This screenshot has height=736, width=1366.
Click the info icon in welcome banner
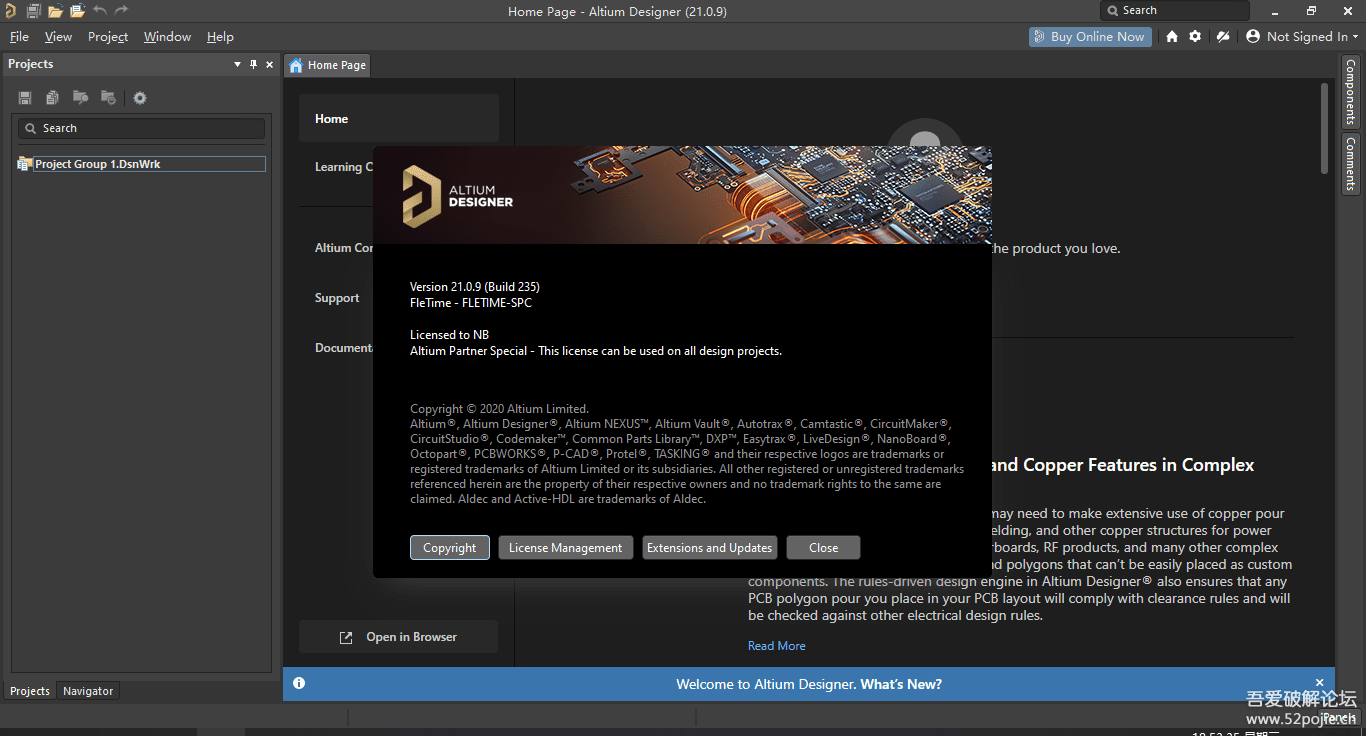(299, 684)
